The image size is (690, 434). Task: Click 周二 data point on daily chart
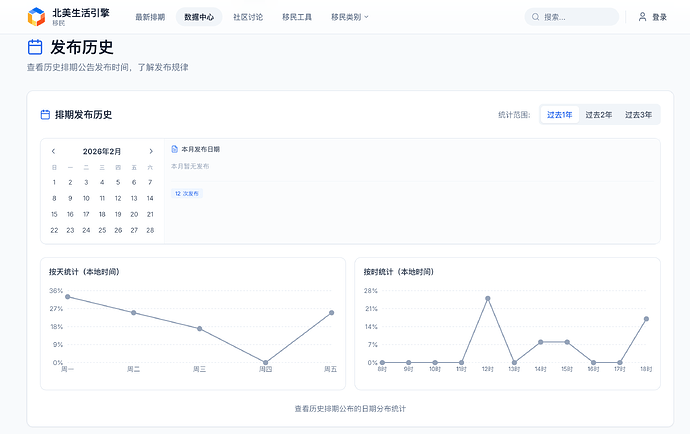(134, 313)
